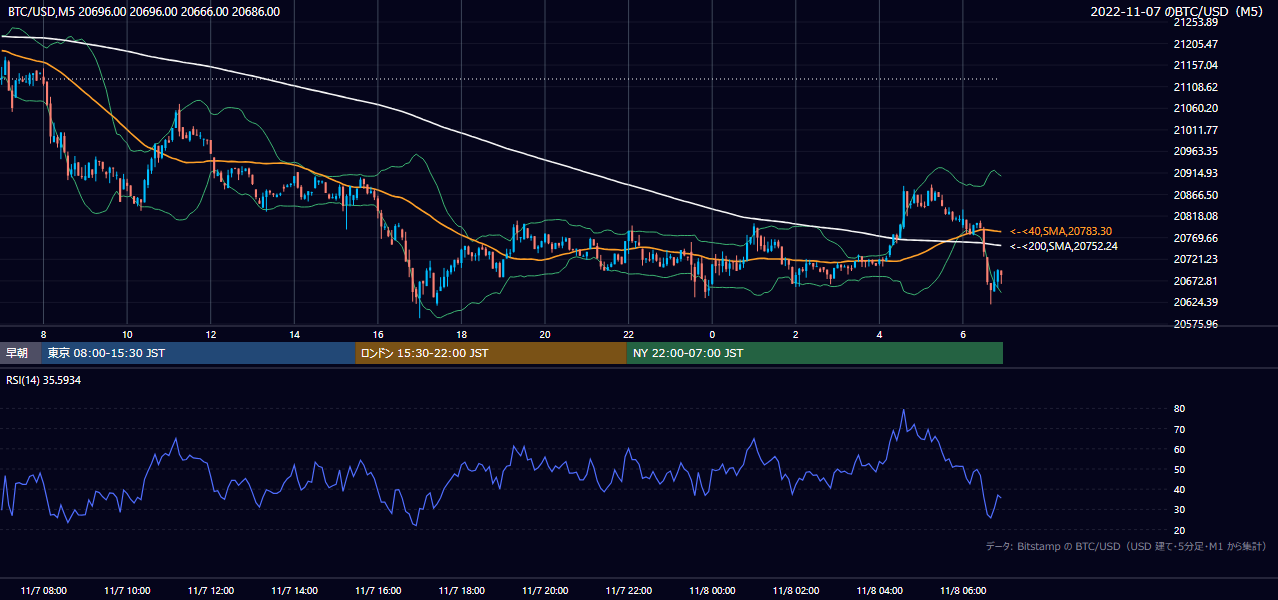Click the 11/7 16:00 time label
The image size is (1278, 600).
pyautogui.click(x=378, y=591)
